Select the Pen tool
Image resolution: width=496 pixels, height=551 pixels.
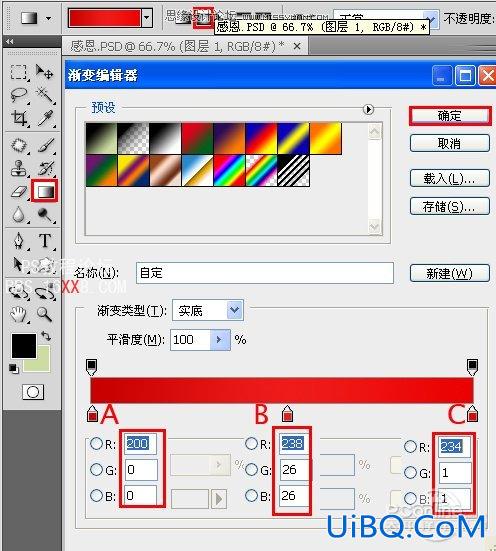(x=19, y=241)
